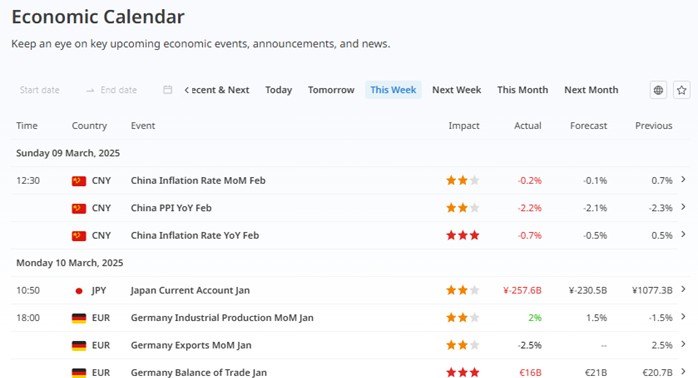The image size is (698, 378).
Task: Select the This Week tab
Action: pos(393,90)
